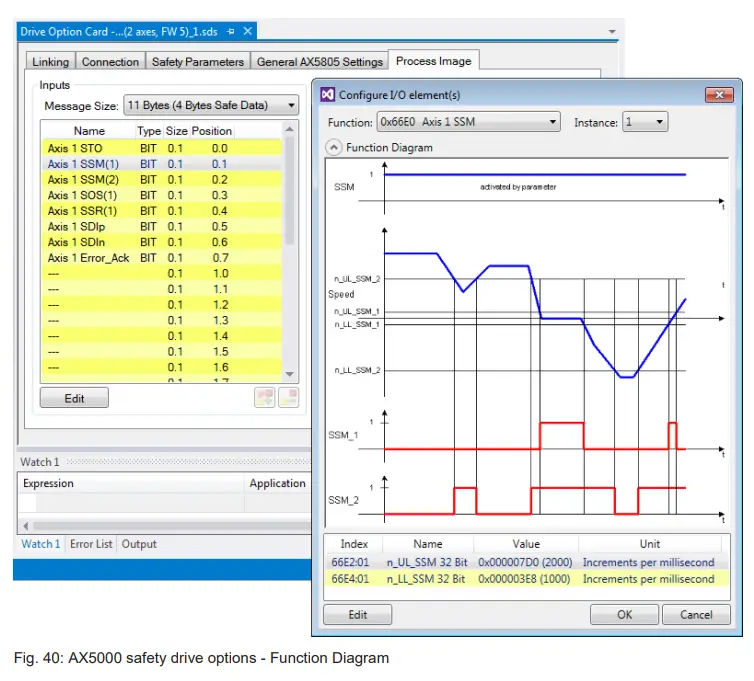Click the down arrow of the Inputs list scrollbar

[289, 374]
